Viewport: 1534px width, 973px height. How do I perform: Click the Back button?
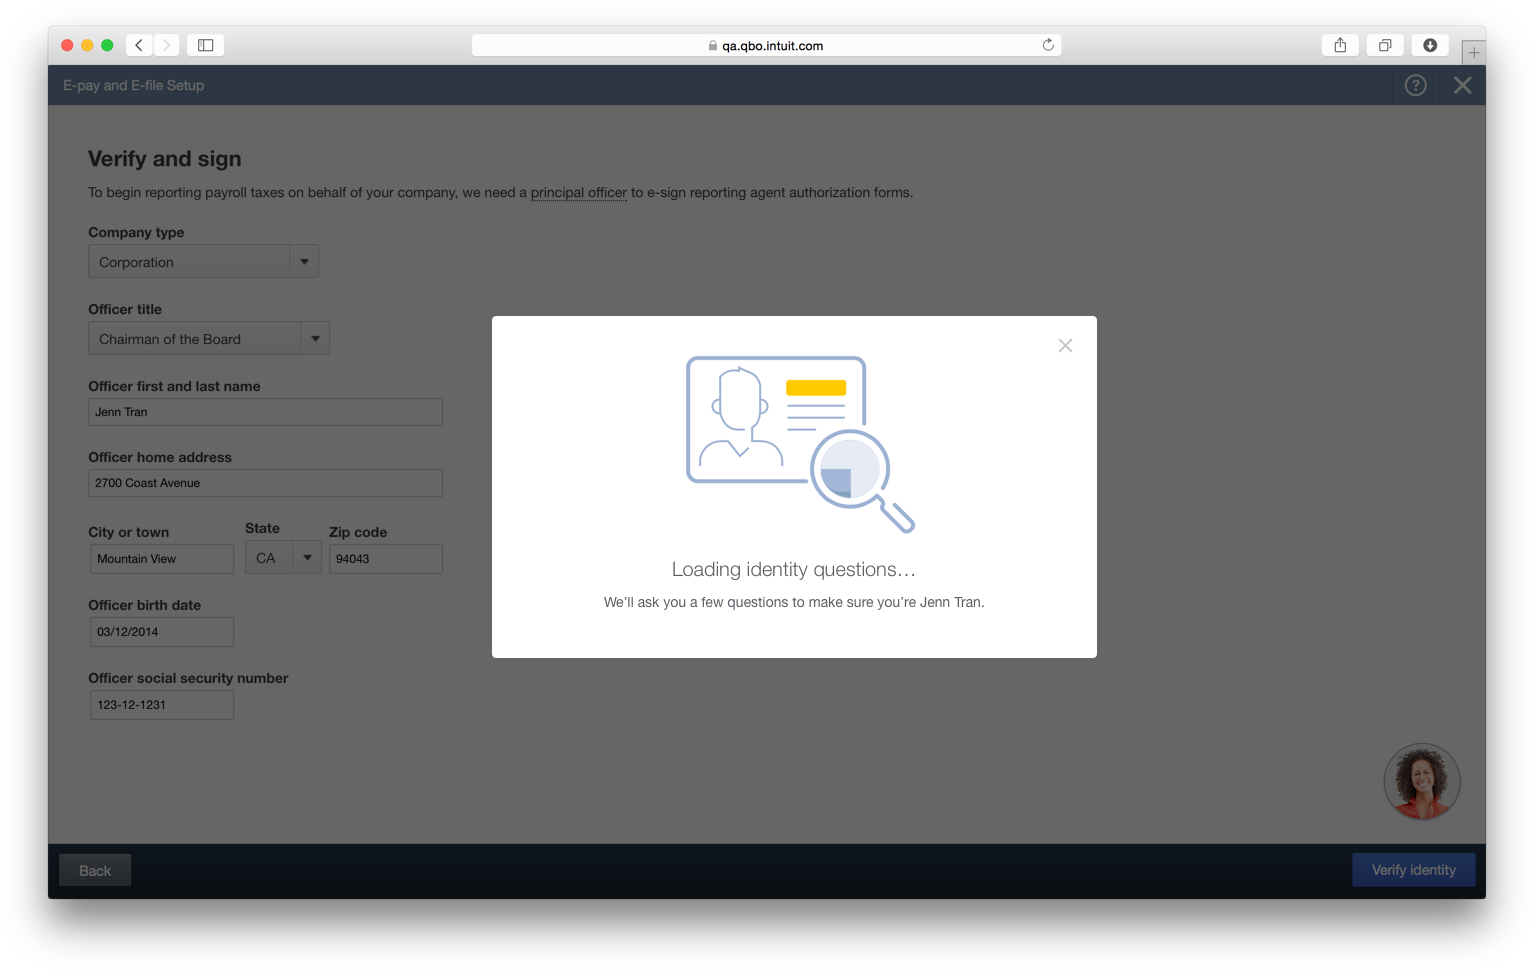[95, 871]
